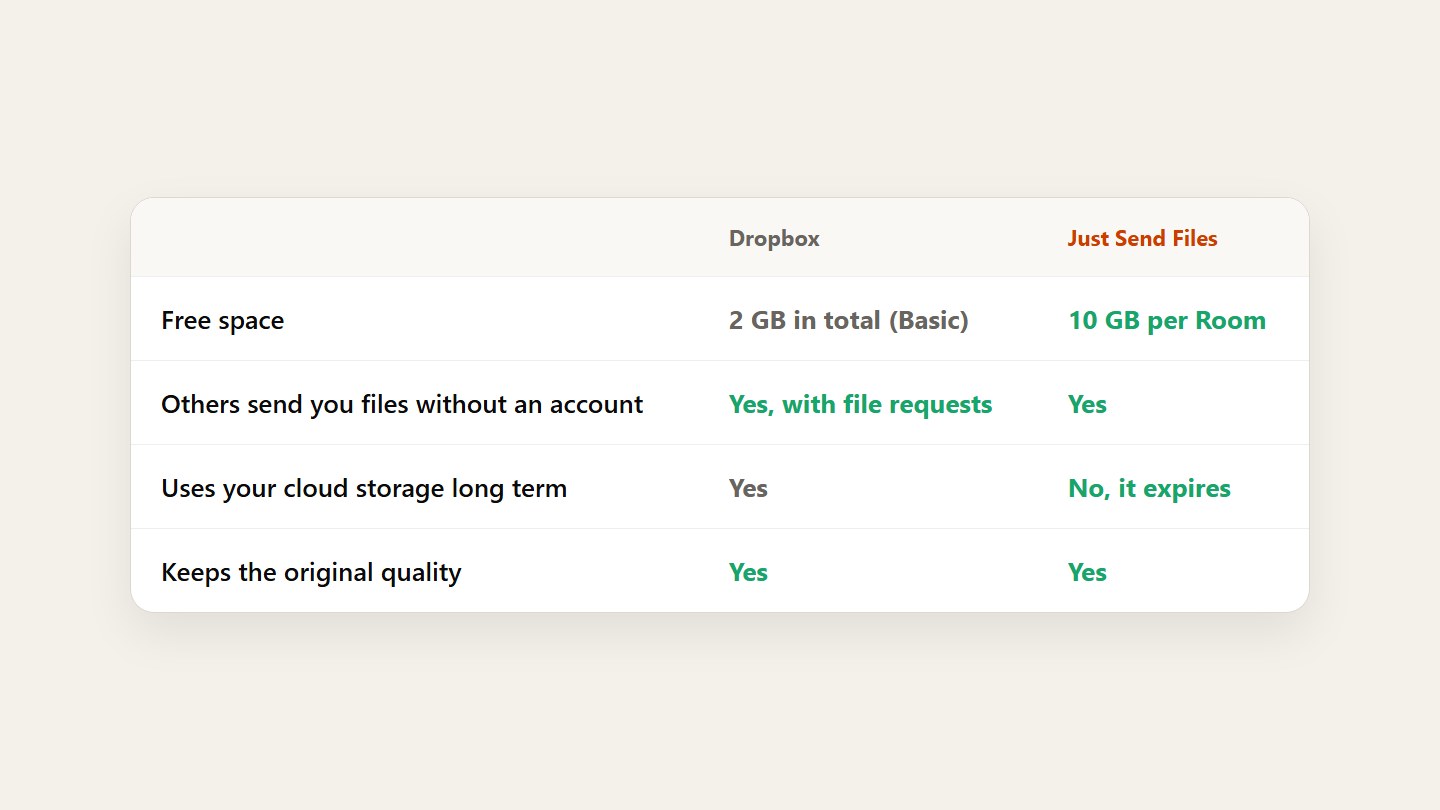This screenshot has width=1440, height=810.
Task: Select "Uses your cloud storage long term" label
Action: pos(364,489)
